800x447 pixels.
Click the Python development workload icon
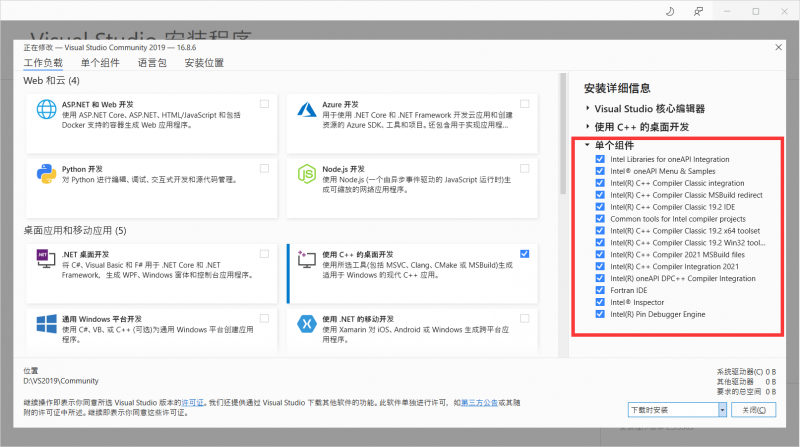coord(48,174)
